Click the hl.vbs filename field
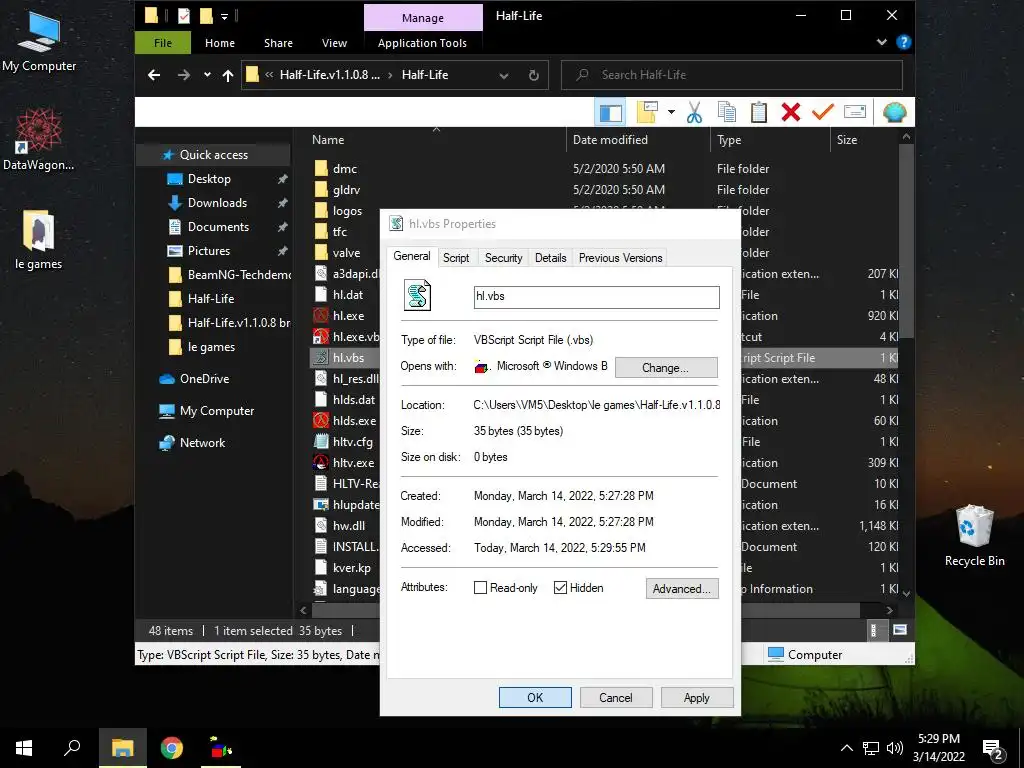The height and width of the screenshot is (768, 1024). tap(596, 296)
